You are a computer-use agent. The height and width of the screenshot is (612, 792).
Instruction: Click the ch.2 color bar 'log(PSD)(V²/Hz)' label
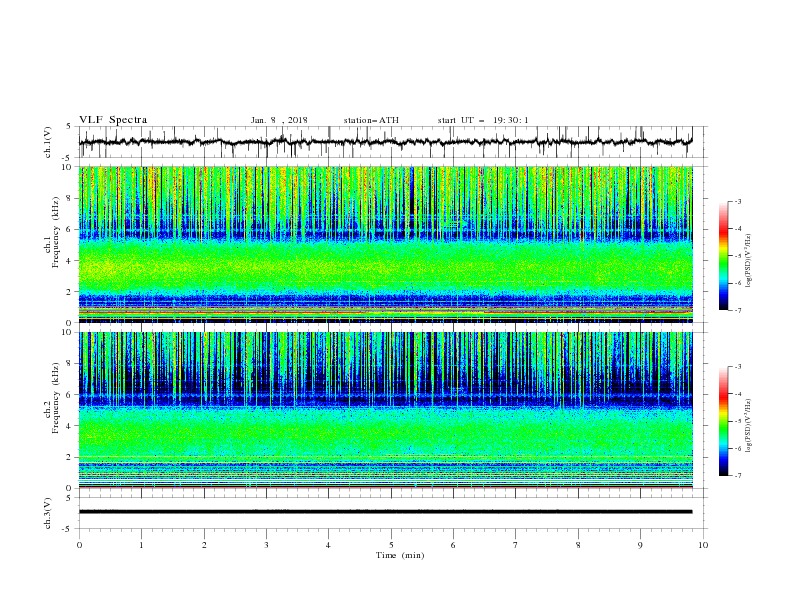point(749,426)
